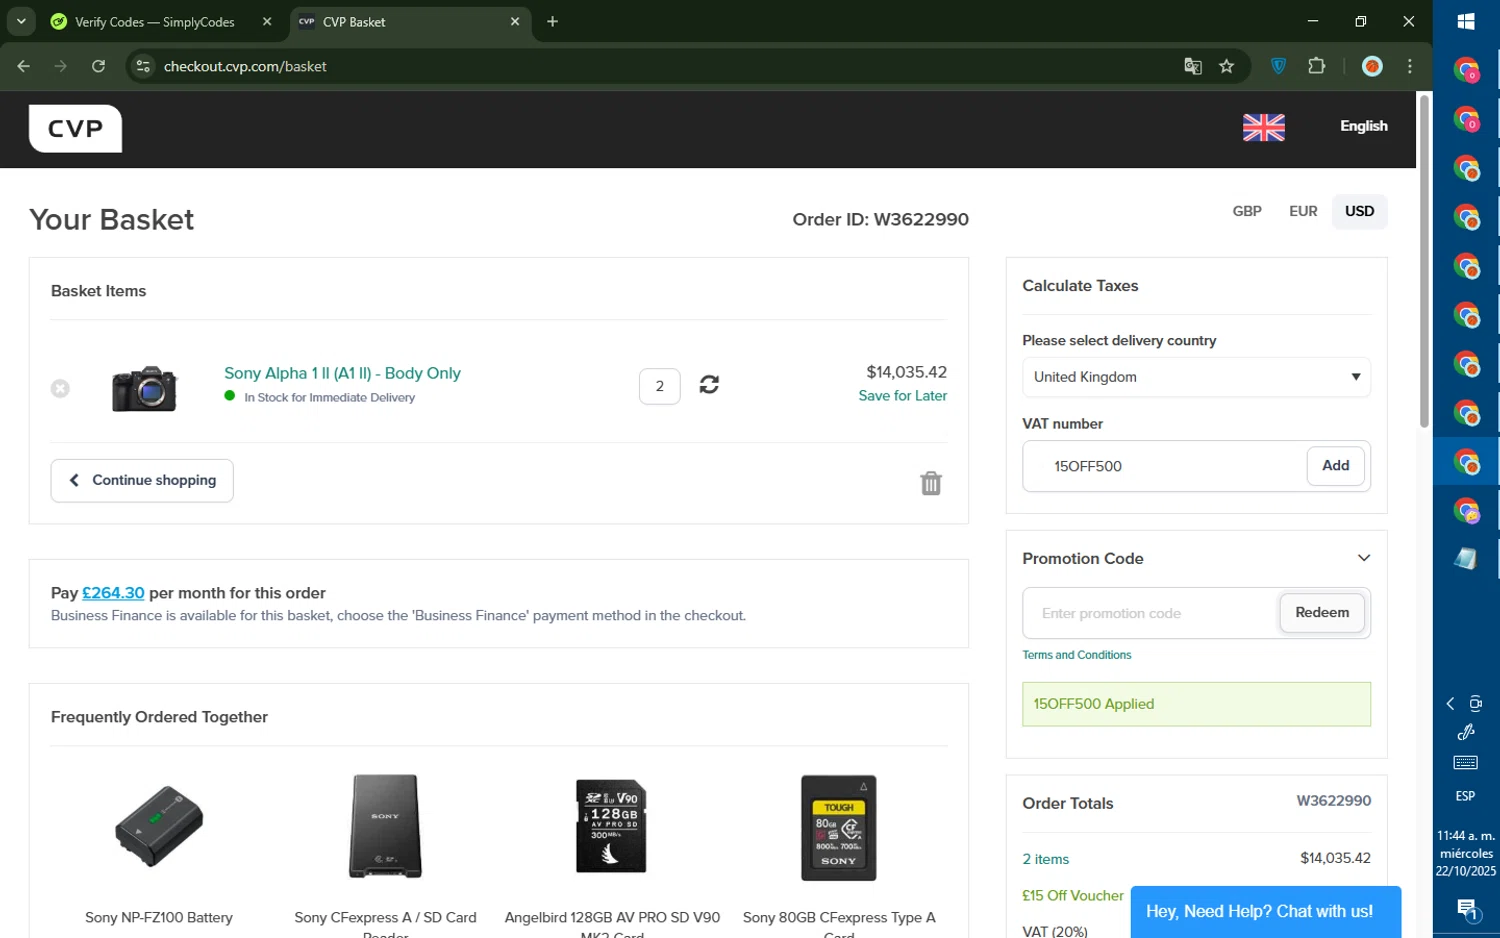Click the shield extension icon
The width and height of the screenshot is (1500, 938).
(1278, 66)
